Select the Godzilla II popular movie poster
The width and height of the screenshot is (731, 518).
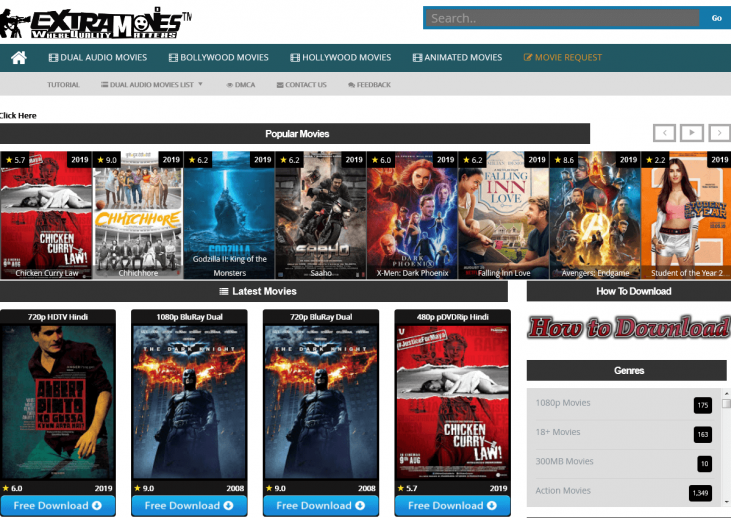tap(229, 215)
